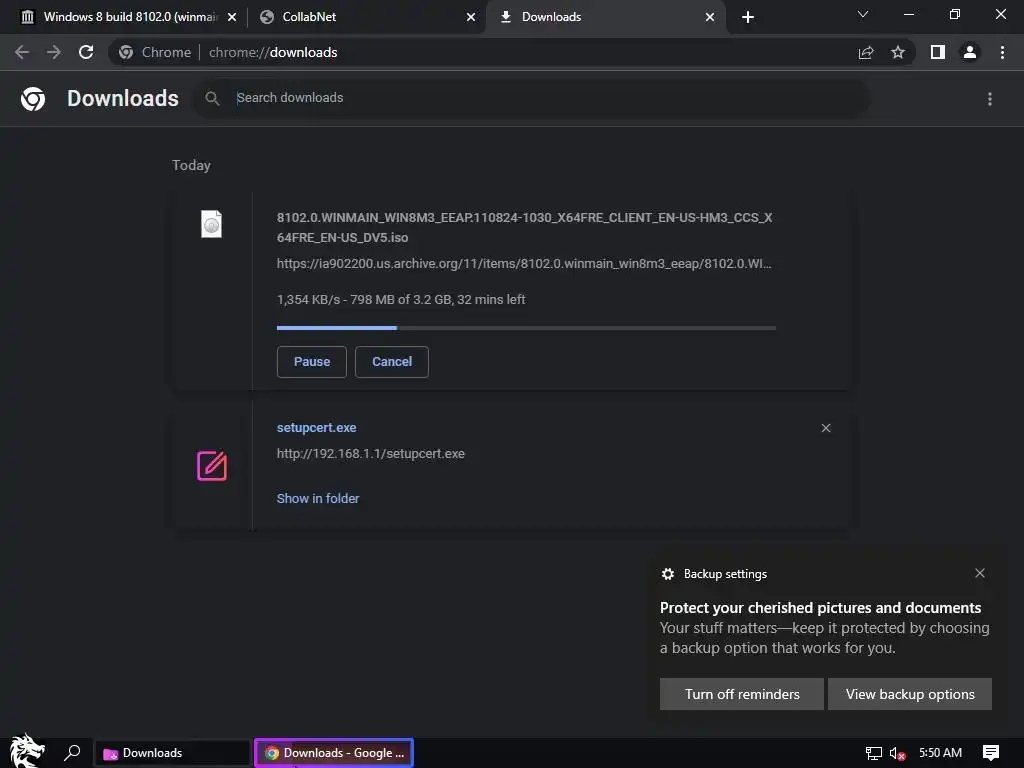1024x768 pixels.
Task: Select the Downloads browser tab
Action: pyautogui.click(x=605, y=17)
